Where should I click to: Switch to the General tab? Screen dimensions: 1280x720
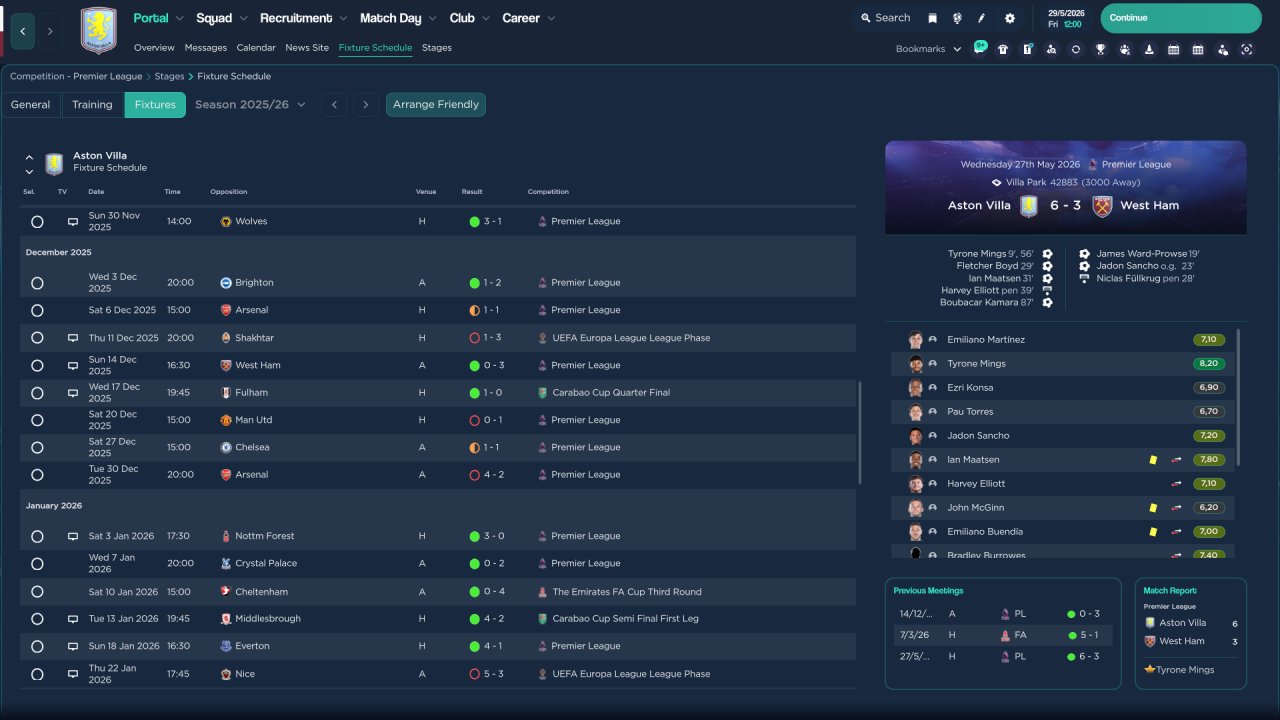[31, 105]
